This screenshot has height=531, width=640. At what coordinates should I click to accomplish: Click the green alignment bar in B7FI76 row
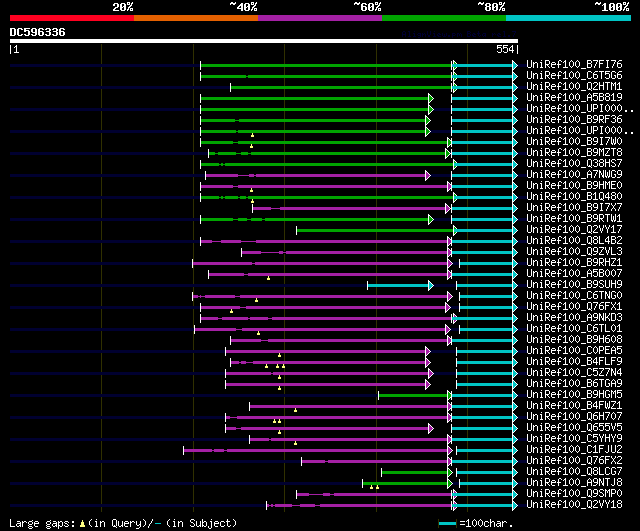click(x=327, y=65)
